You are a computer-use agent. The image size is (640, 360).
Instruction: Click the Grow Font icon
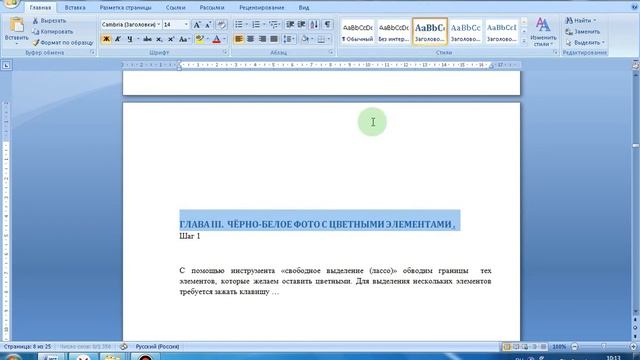click(x=197, y=25)
